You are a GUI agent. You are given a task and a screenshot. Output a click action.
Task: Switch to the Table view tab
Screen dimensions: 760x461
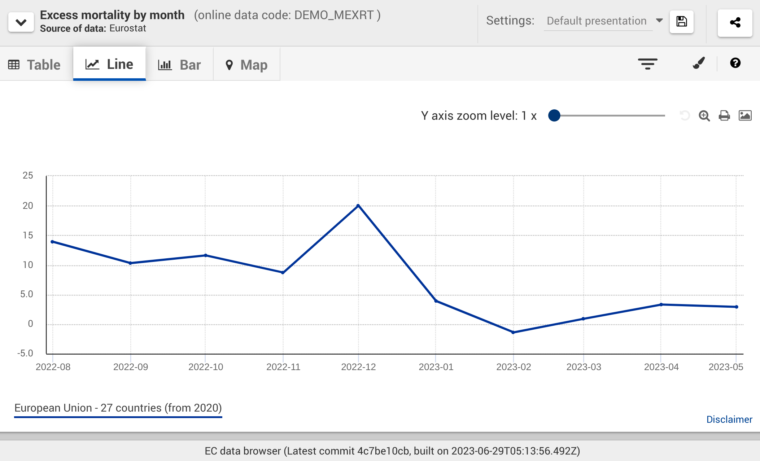click(35, 65)
